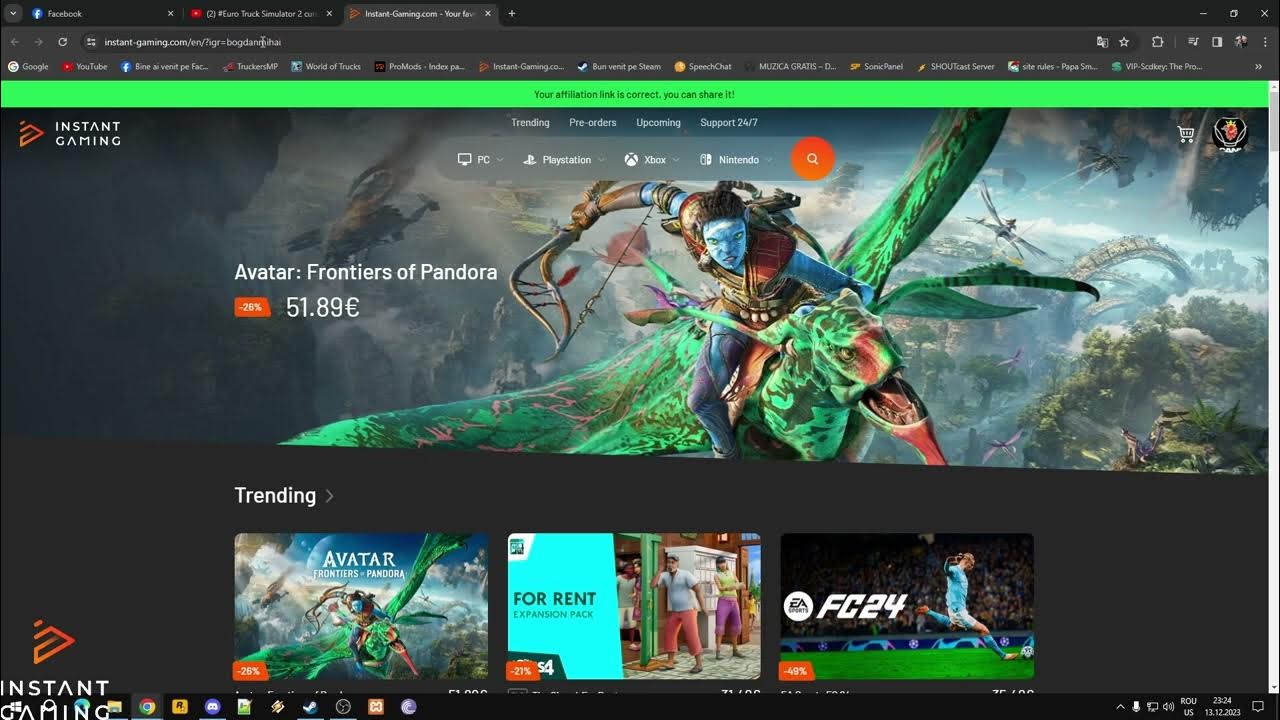1280x720 pixels.
Task: Open Chrome in the taskbar
Action: click(147, 706)
